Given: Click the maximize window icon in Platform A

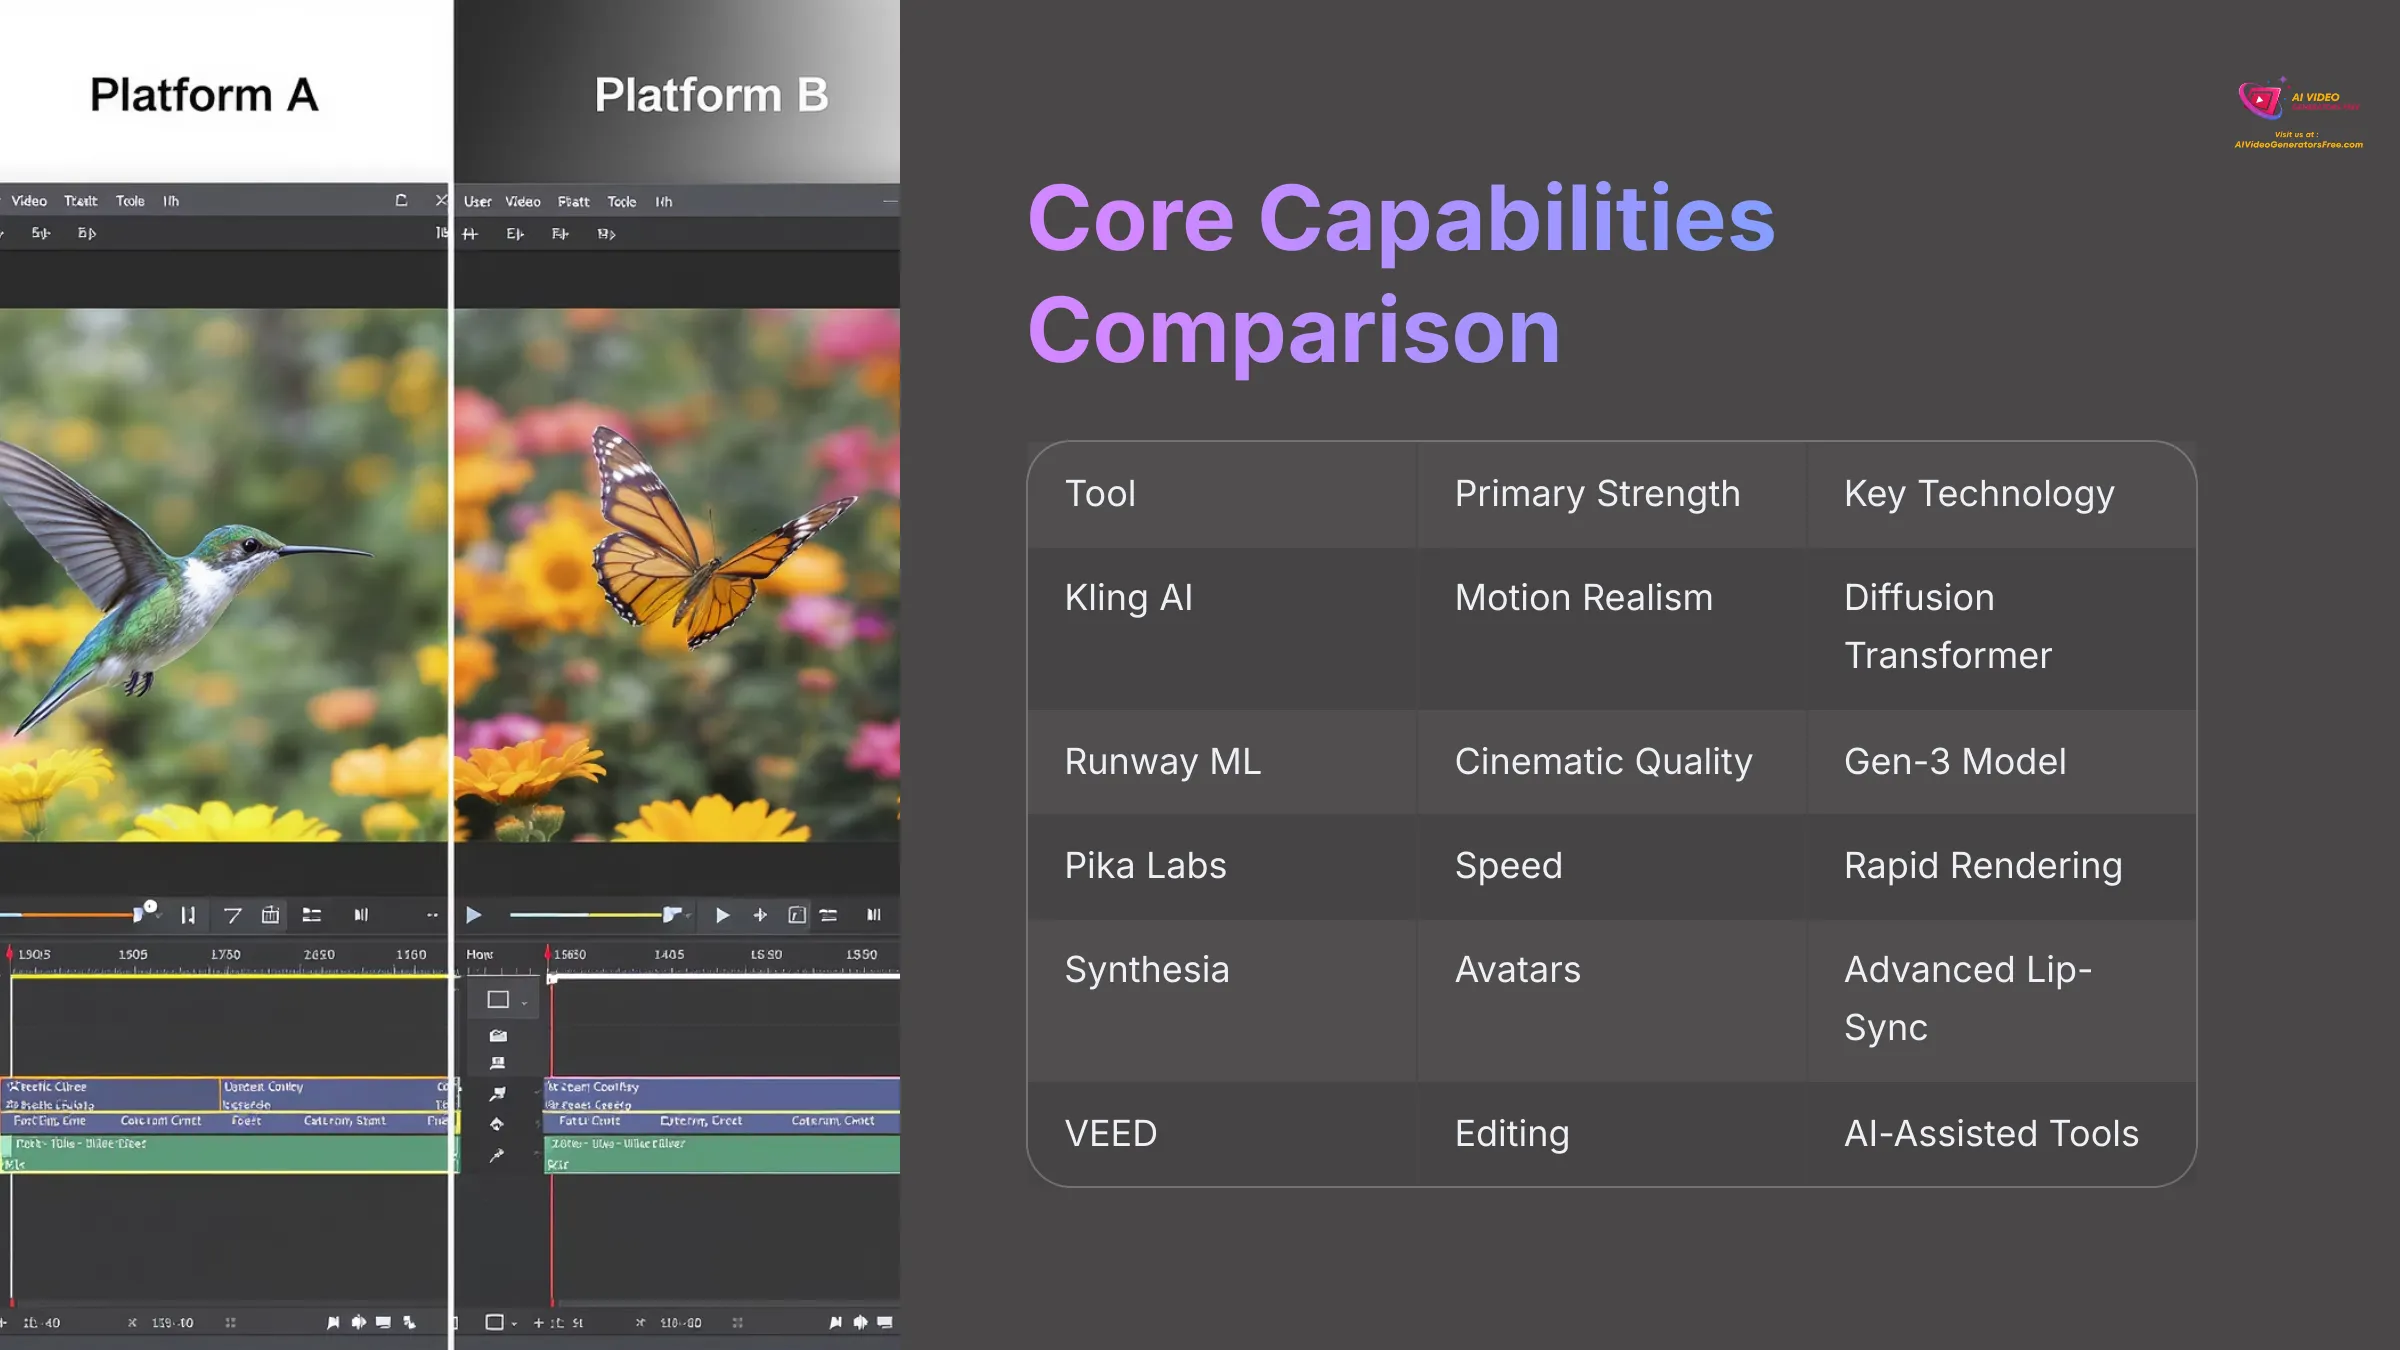Looking at the screenshot, I should (x=402, y=200).
